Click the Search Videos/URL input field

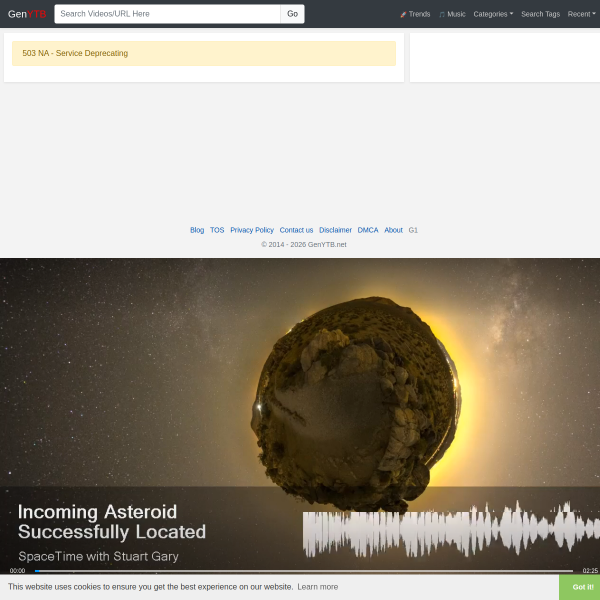tap(167, 14)
